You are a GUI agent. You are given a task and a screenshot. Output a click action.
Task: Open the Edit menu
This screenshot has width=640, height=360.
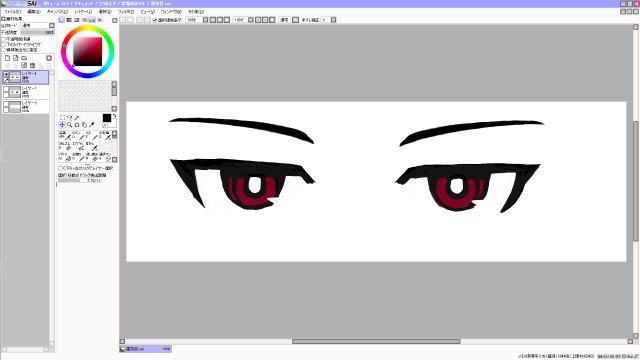(34, 12)
